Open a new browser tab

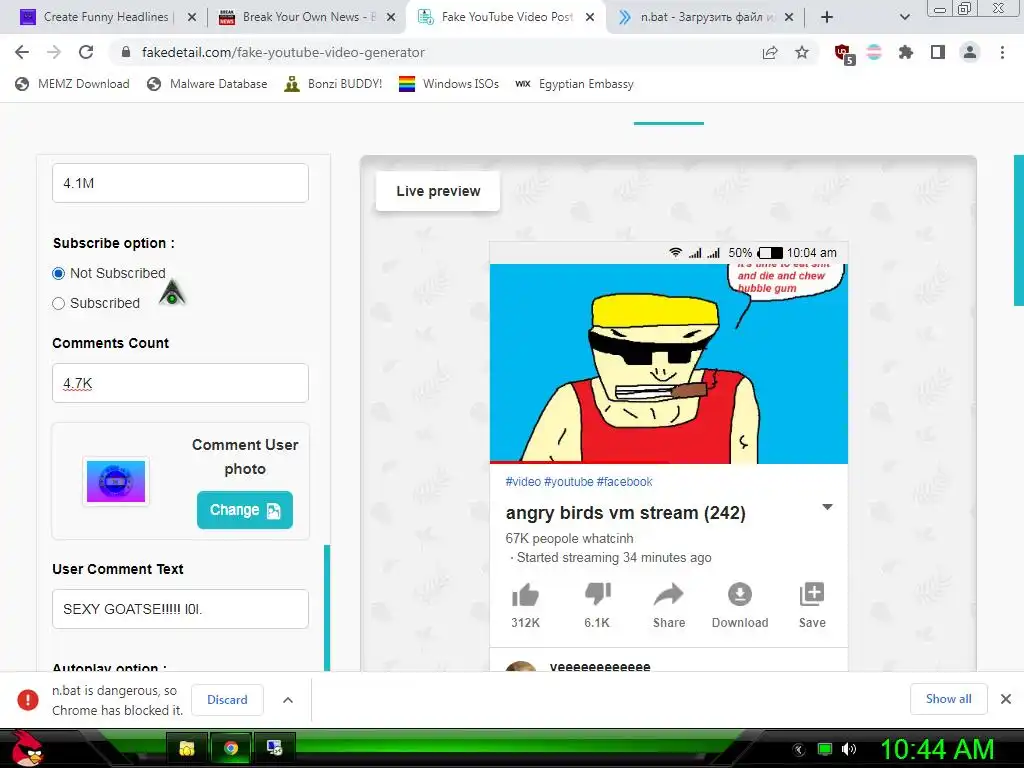click(827, 17)
